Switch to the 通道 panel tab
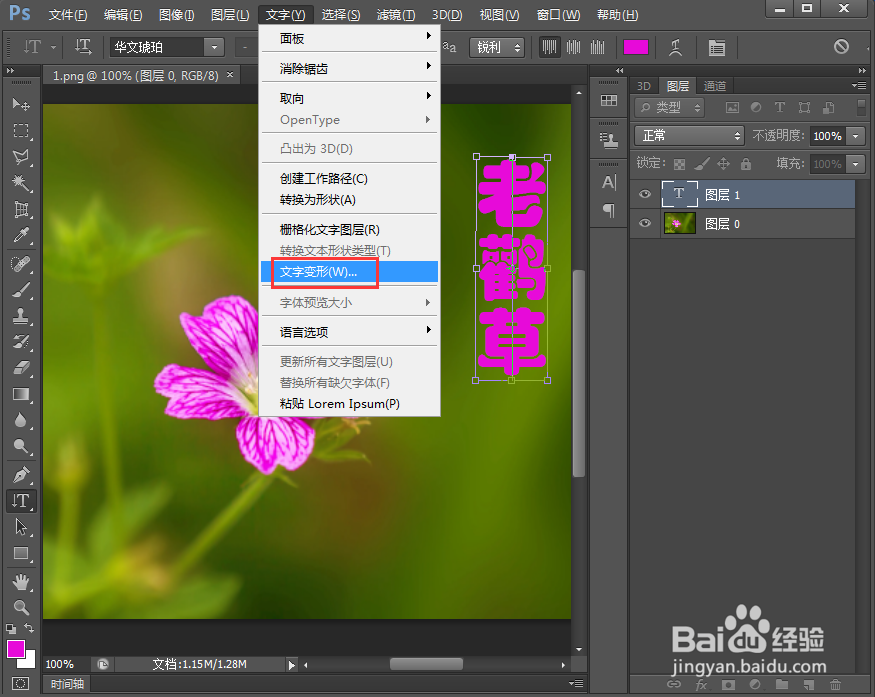 tap(714, 86)
